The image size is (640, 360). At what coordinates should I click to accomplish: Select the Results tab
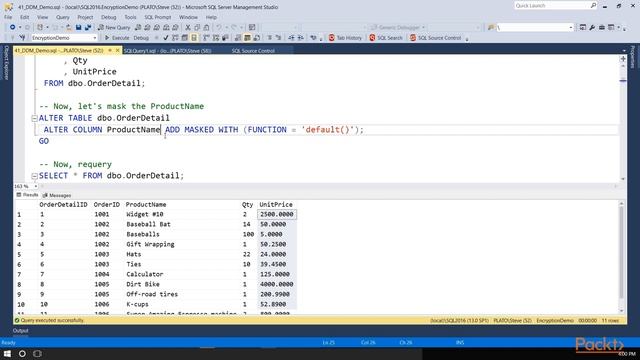(27, 195)
